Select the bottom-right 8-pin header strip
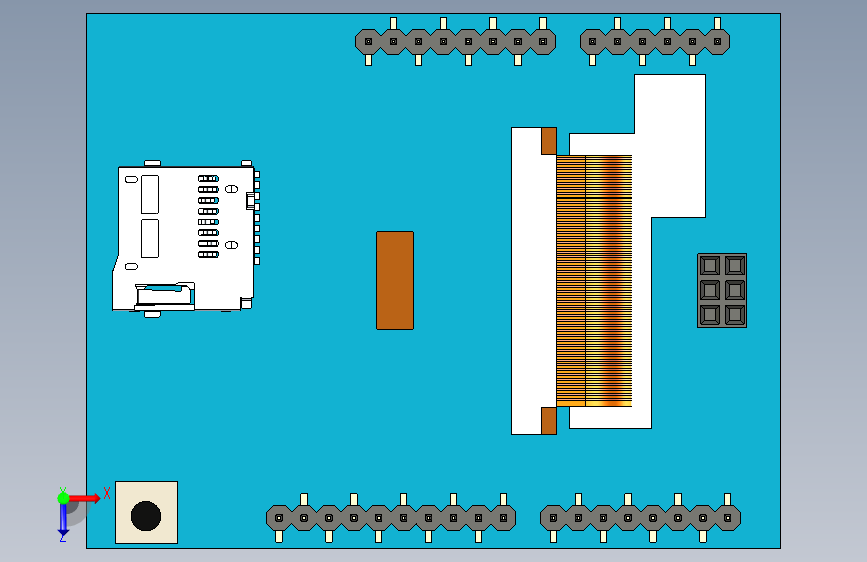Viewport: 867px width, 562px height. [640, 518]
